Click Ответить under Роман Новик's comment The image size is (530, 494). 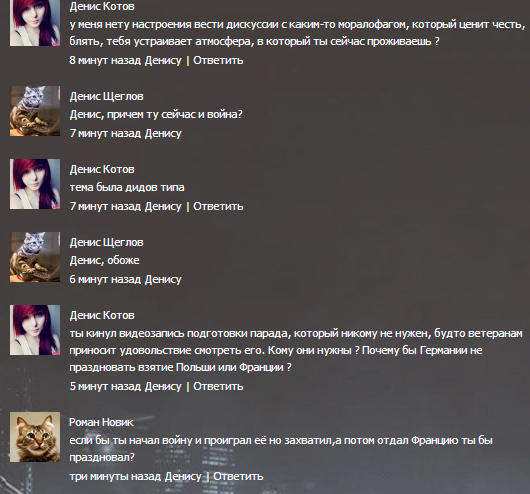(238, 476)
